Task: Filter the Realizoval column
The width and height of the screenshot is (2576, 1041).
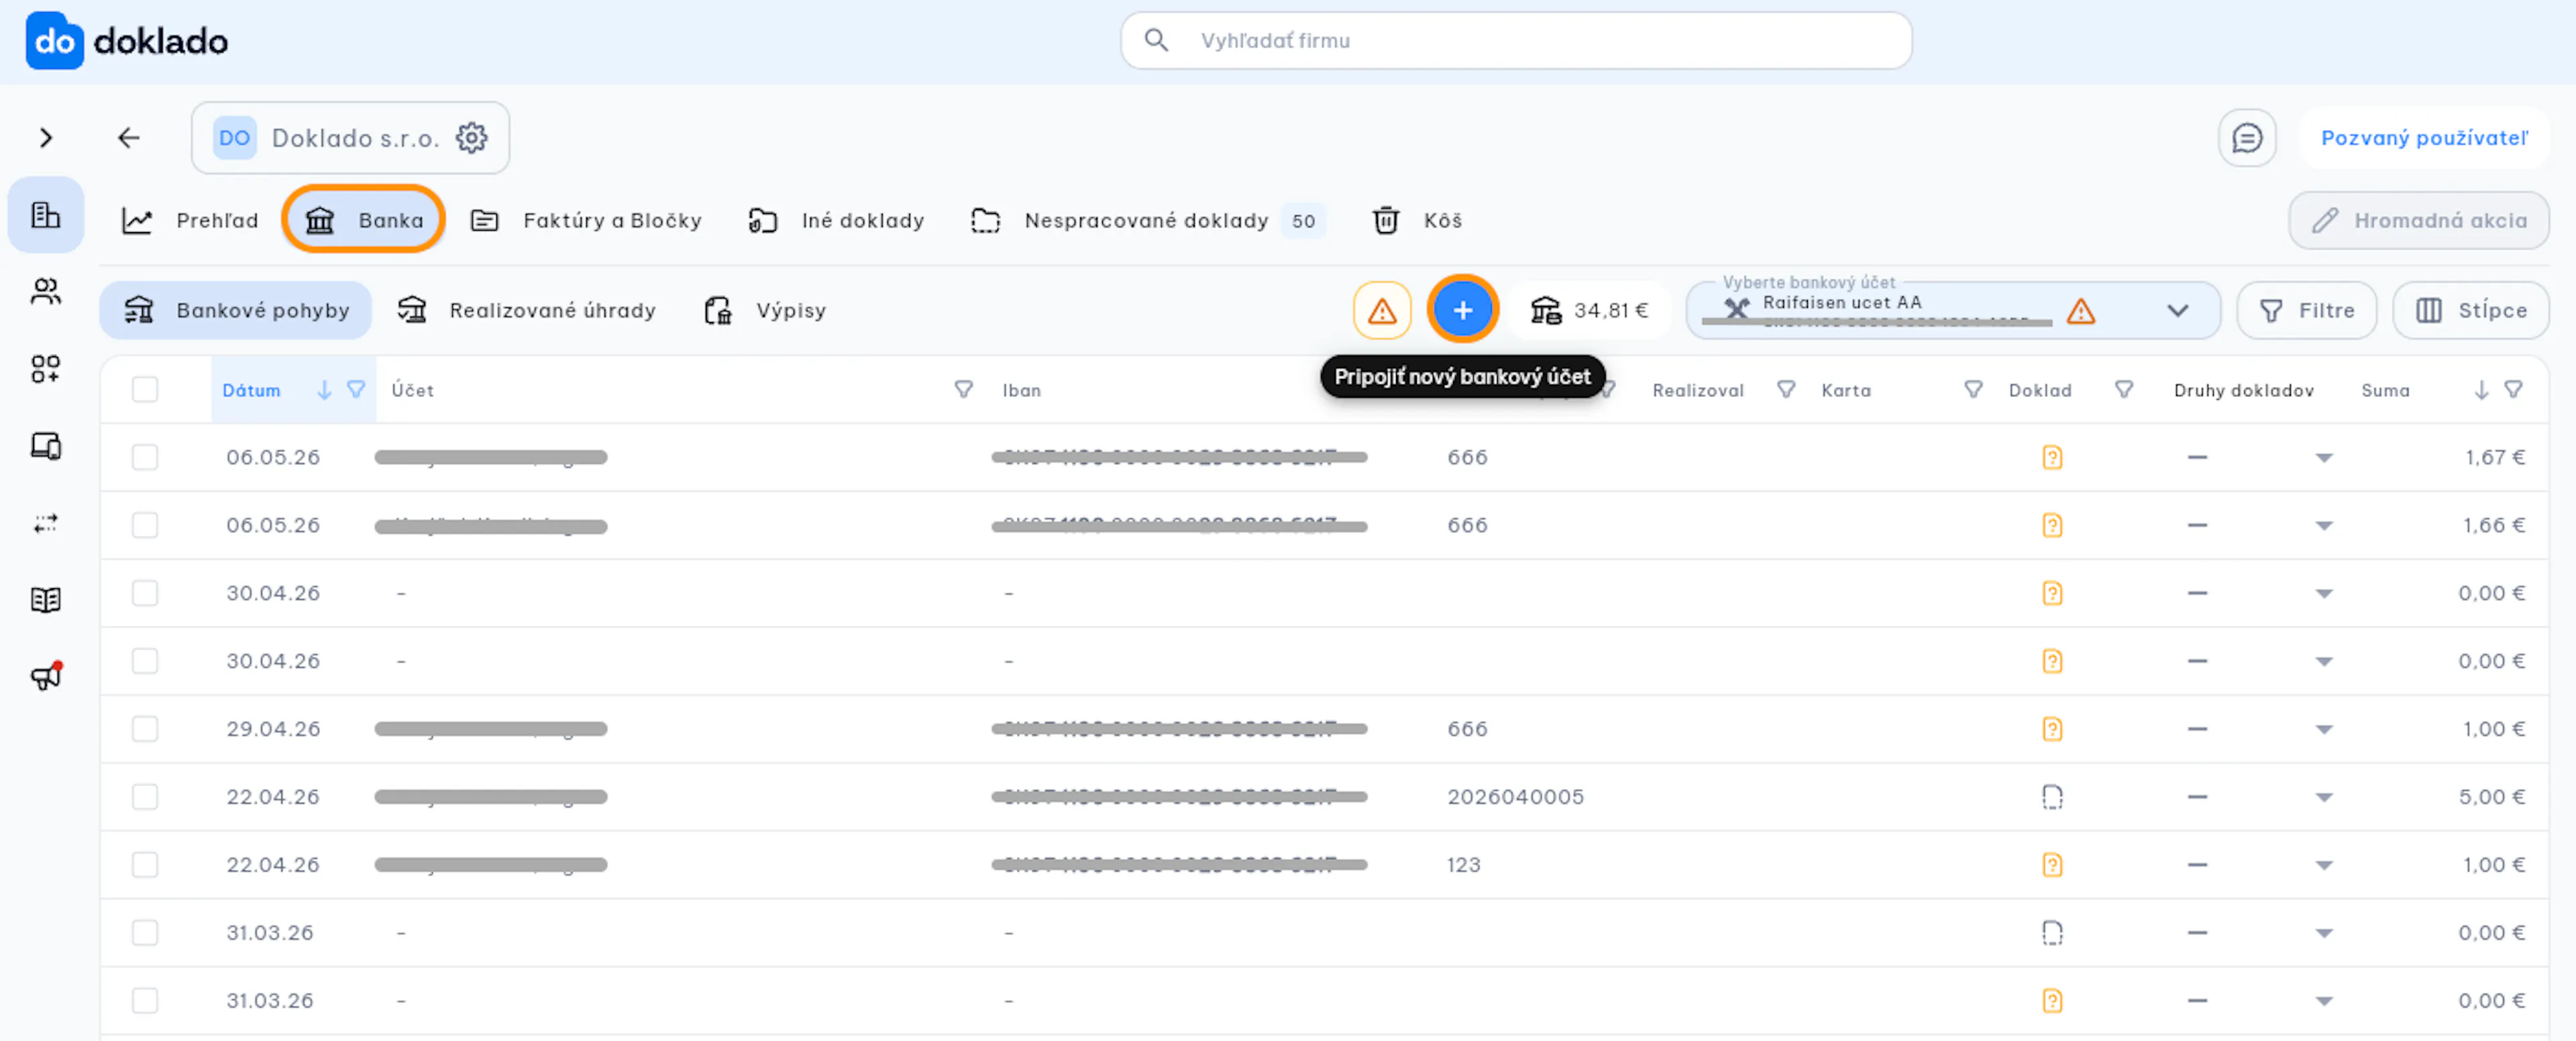Action: pos(1786,390)
